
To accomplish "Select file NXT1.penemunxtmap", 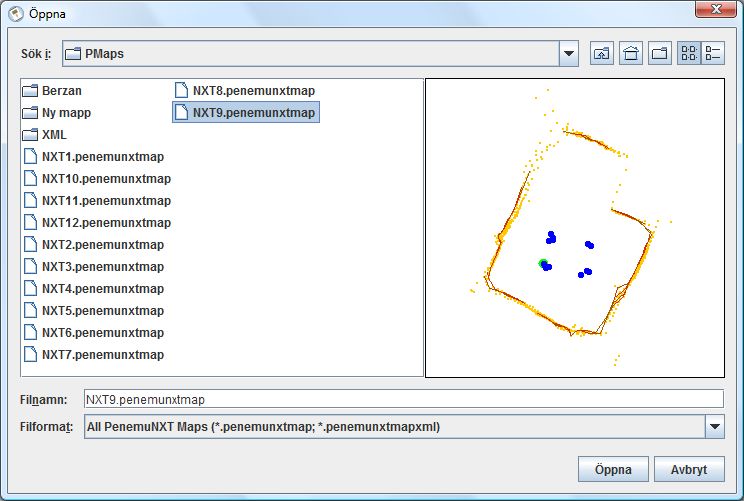I will 93,157.
